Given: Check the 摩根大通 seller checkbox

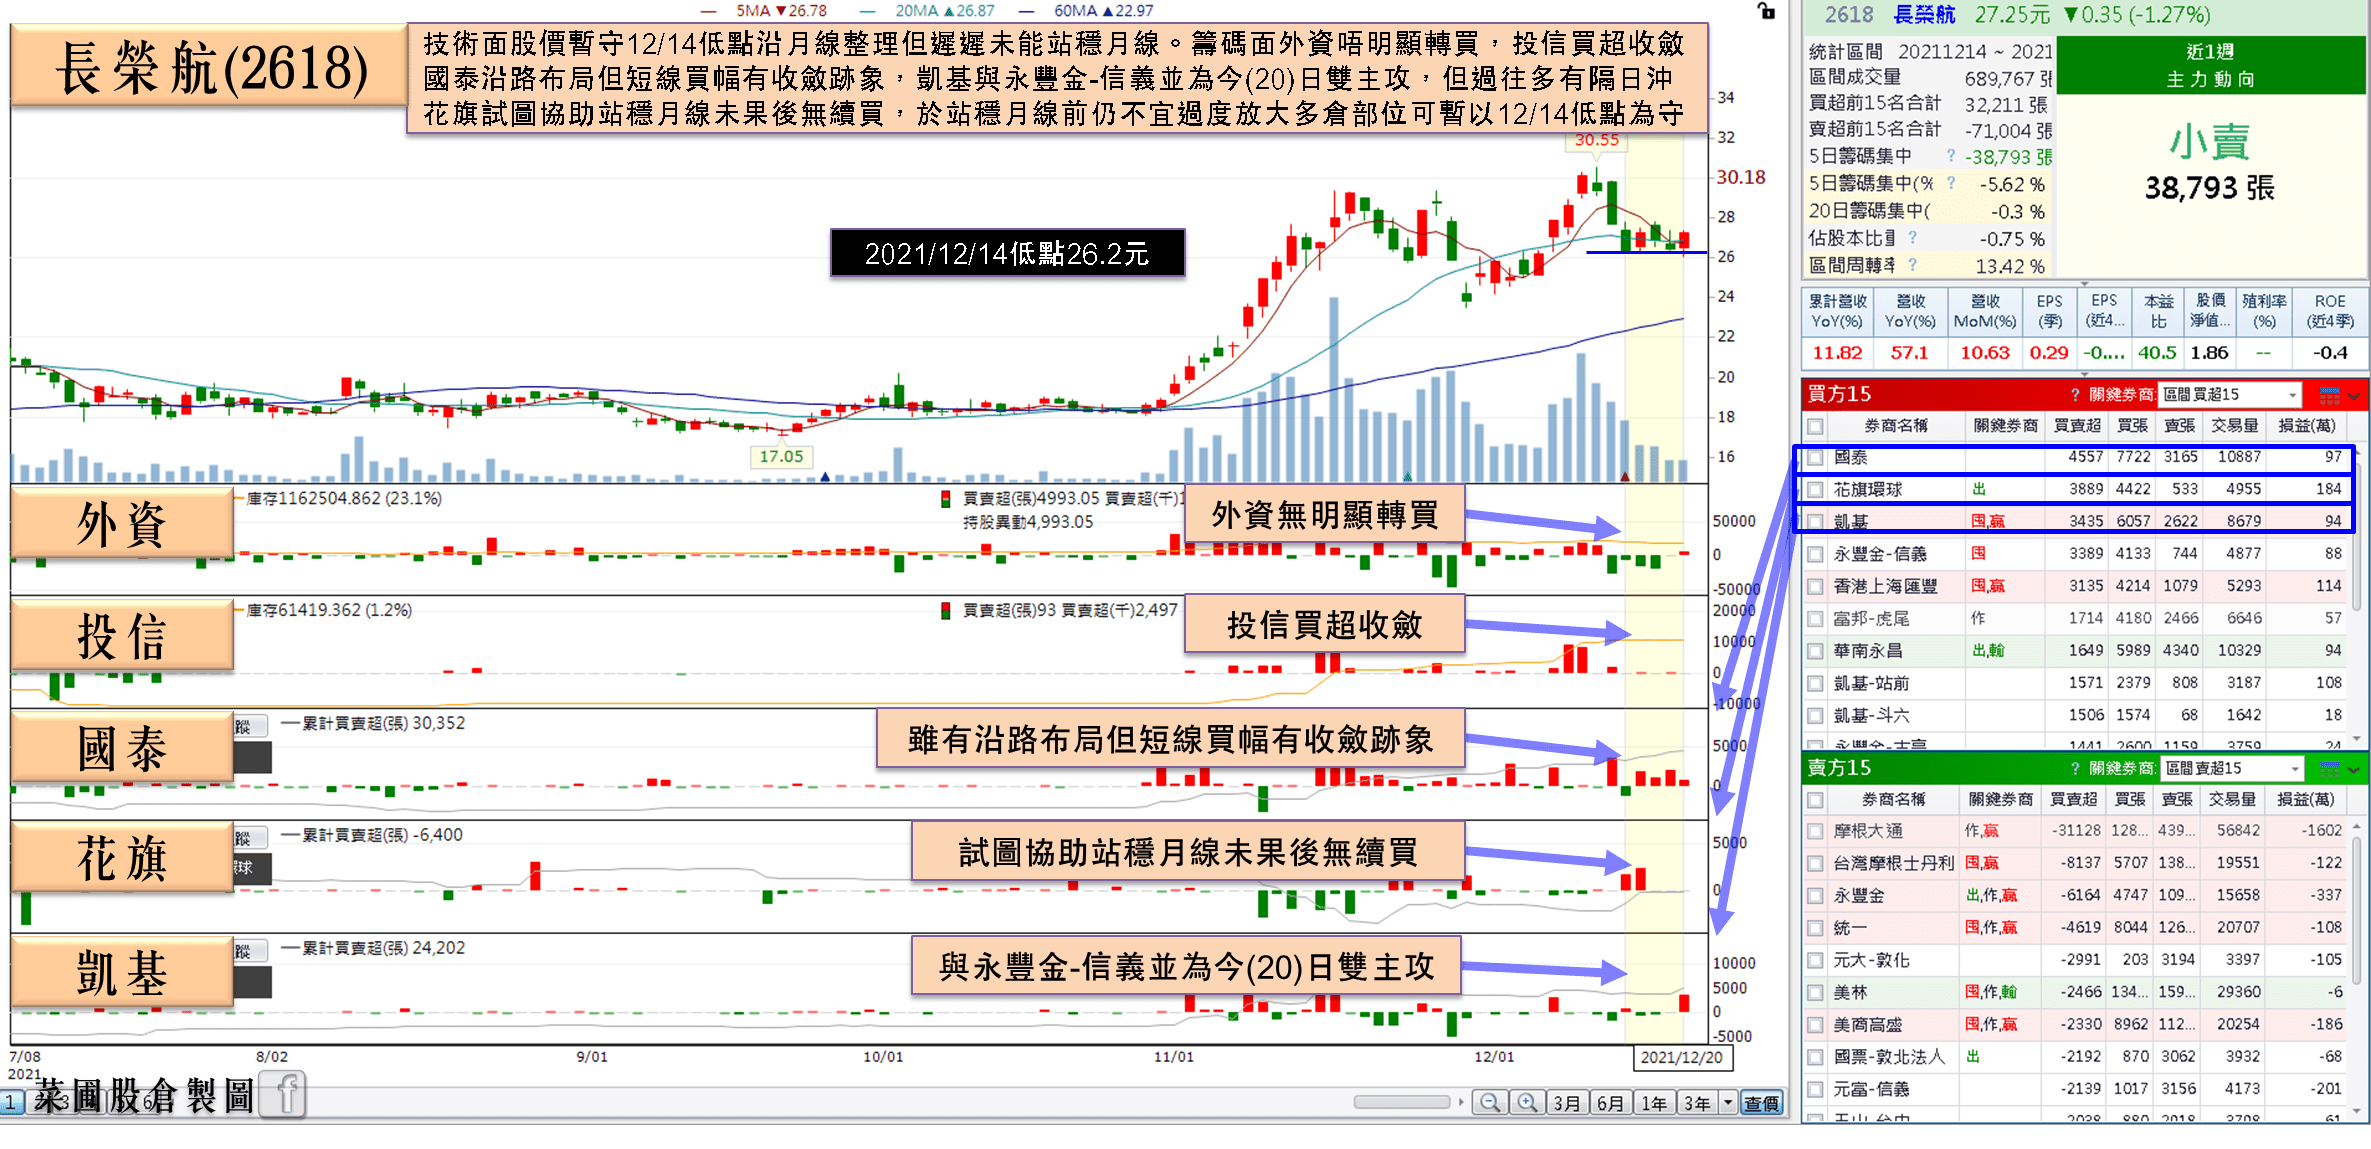Looking at the screenshot, I should pyautogui.click(x=1815, y=831).
